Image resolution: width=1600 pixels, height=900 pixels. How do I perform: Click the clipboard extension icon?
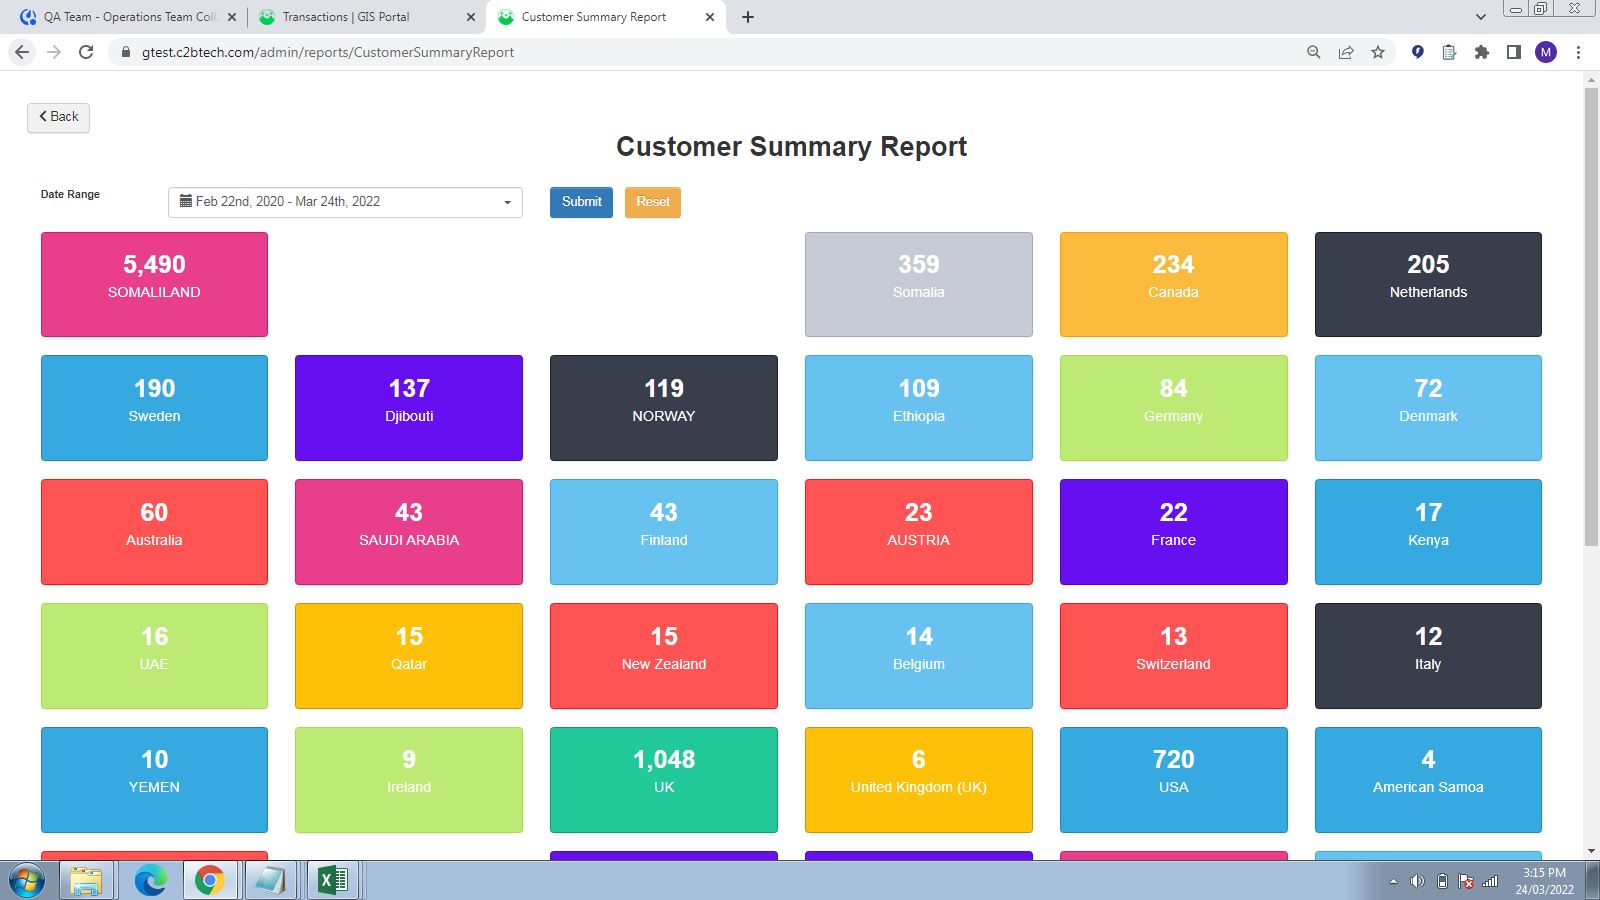click(1449, 52)
